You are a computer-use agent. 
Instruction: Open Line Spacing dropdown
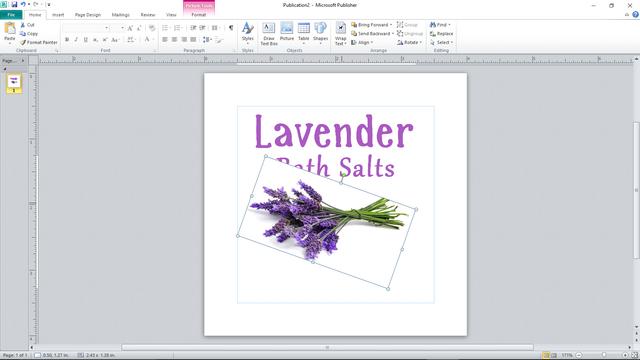coord(207,40)
